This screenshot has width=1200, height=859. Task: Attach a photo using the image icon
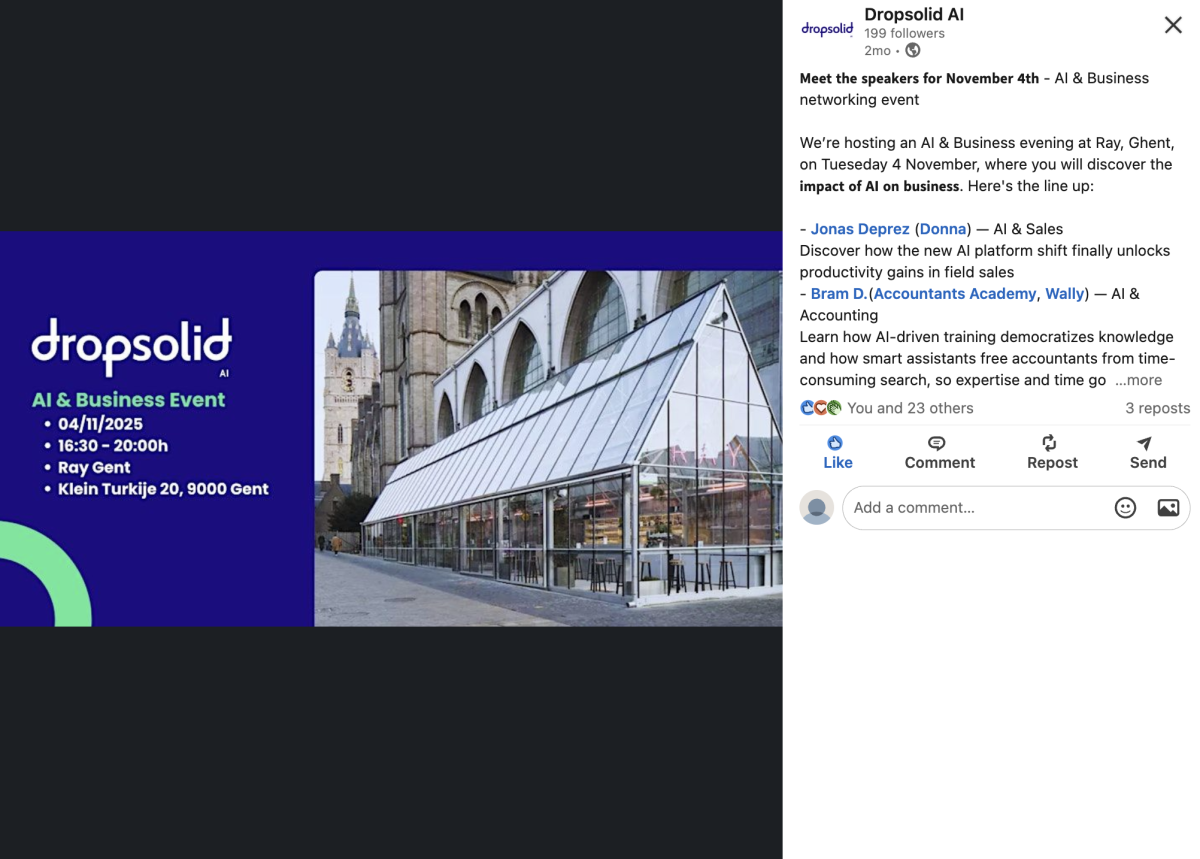tap(1168, 508)
